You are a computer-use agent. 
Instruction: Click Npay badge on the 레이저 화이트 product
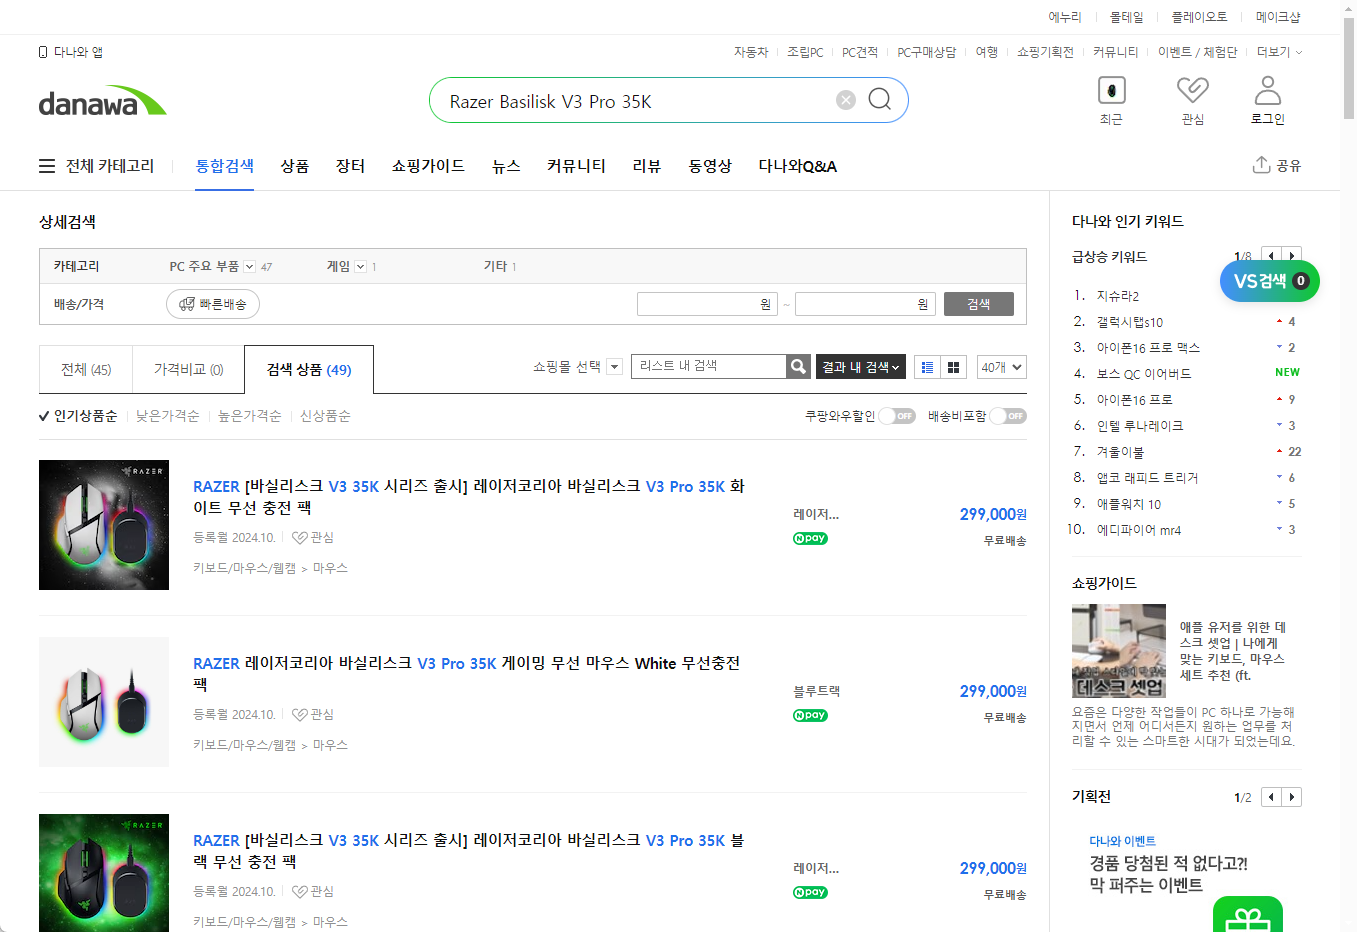810,538
